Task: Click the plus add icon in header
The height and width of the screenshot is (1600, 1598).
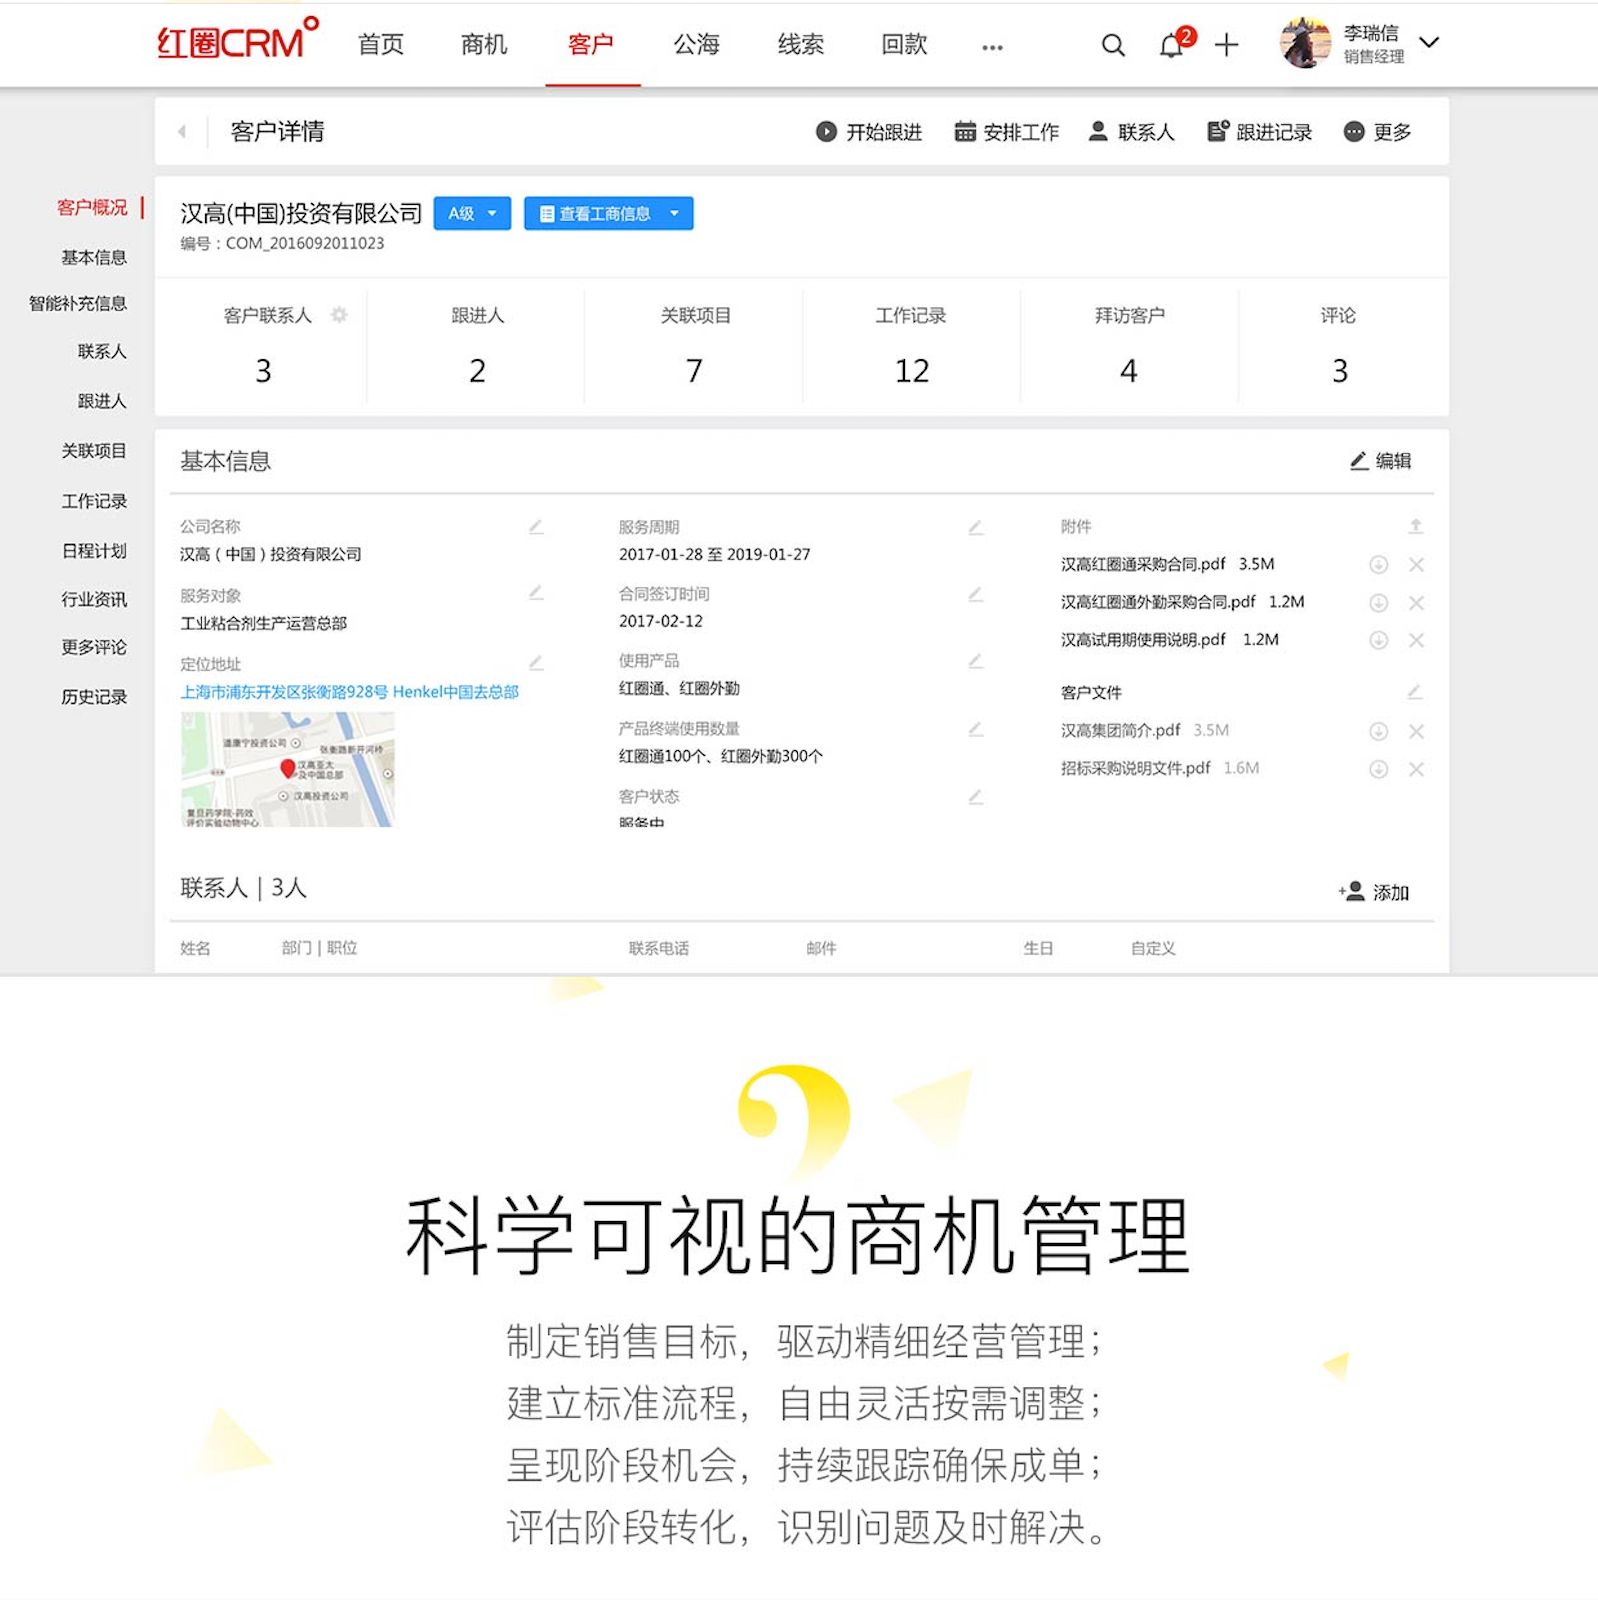Action: click(x=1226, y=45)
